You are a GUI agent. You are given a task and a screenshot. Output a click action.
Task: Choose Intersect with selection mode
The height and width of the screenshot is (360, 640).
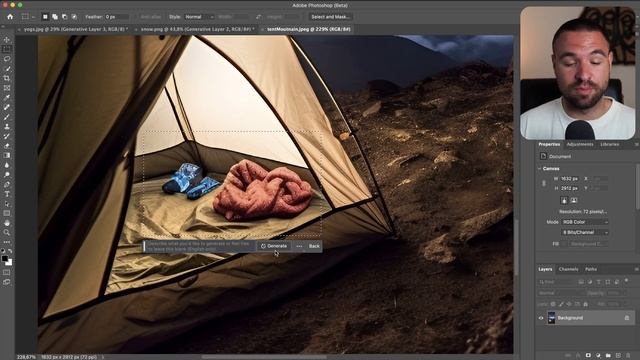74,17
